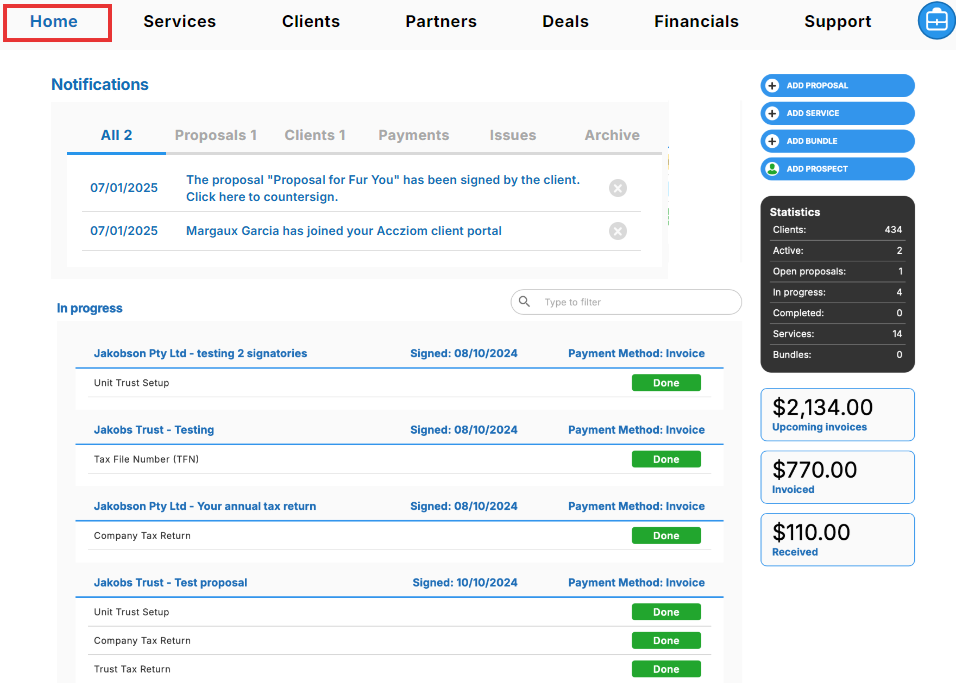
Task: Open Jakobs Trust - Test proposal
Action: click(x=171, y=582)
